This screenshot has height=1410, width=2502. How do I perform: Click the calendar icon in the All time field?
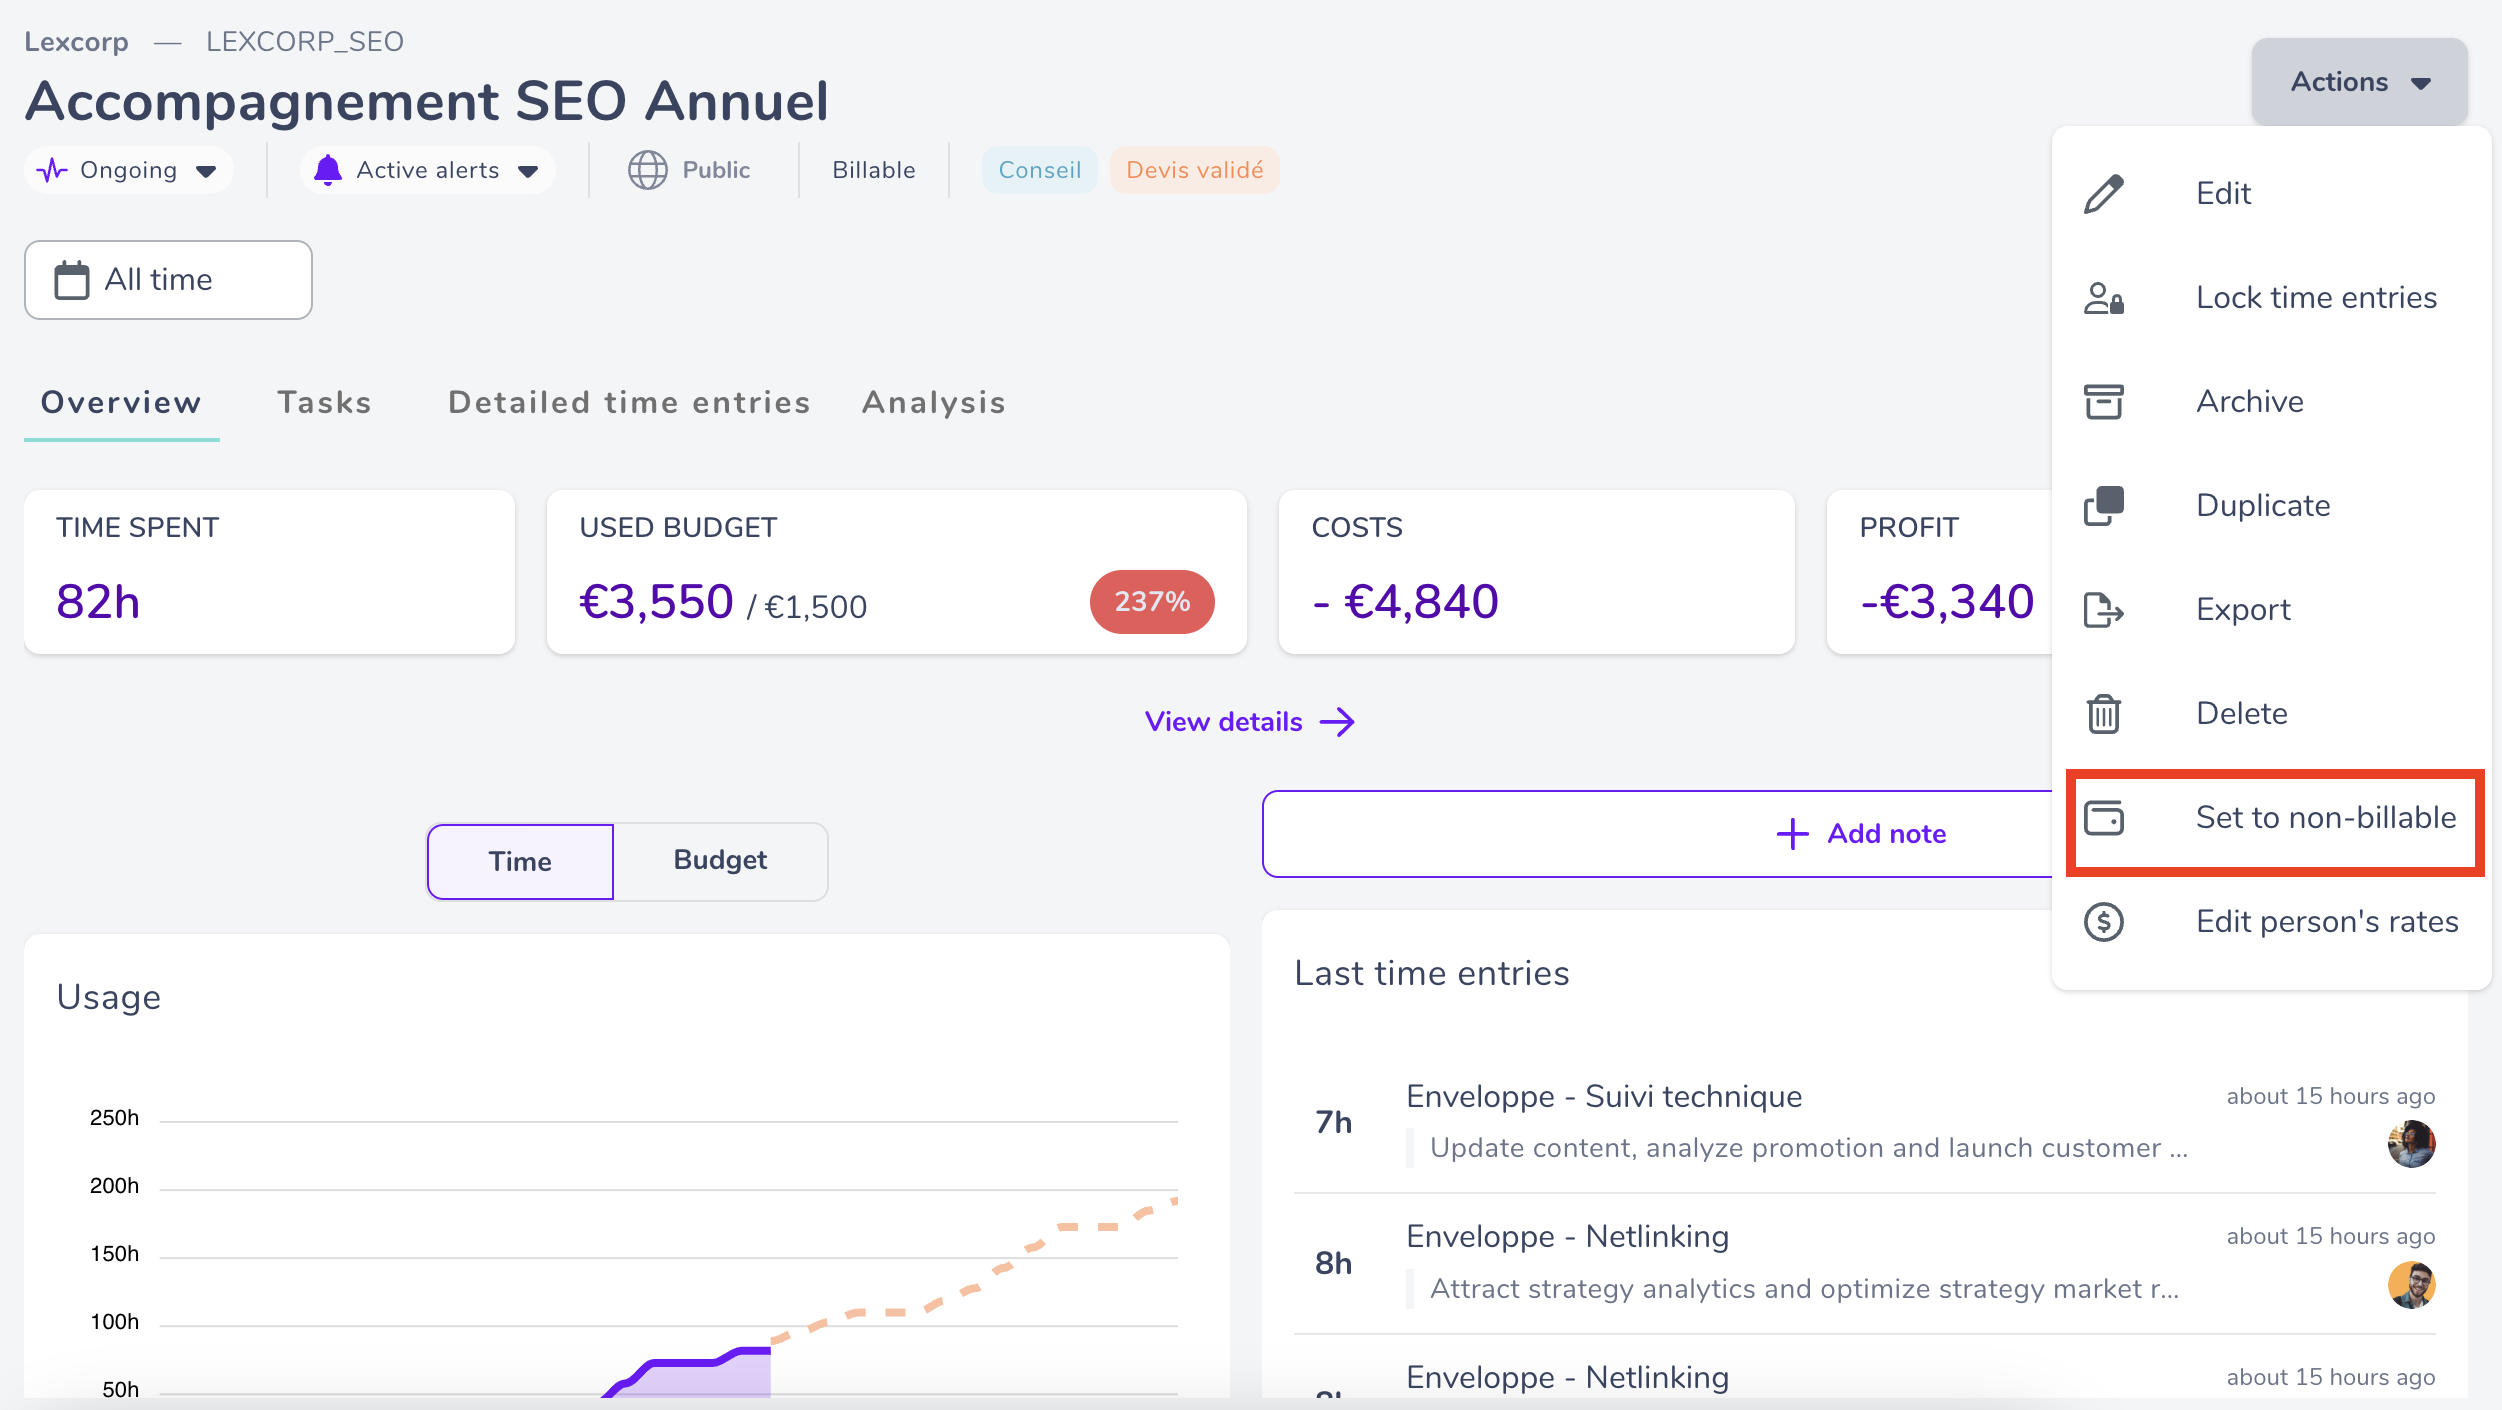click(72, 280)
